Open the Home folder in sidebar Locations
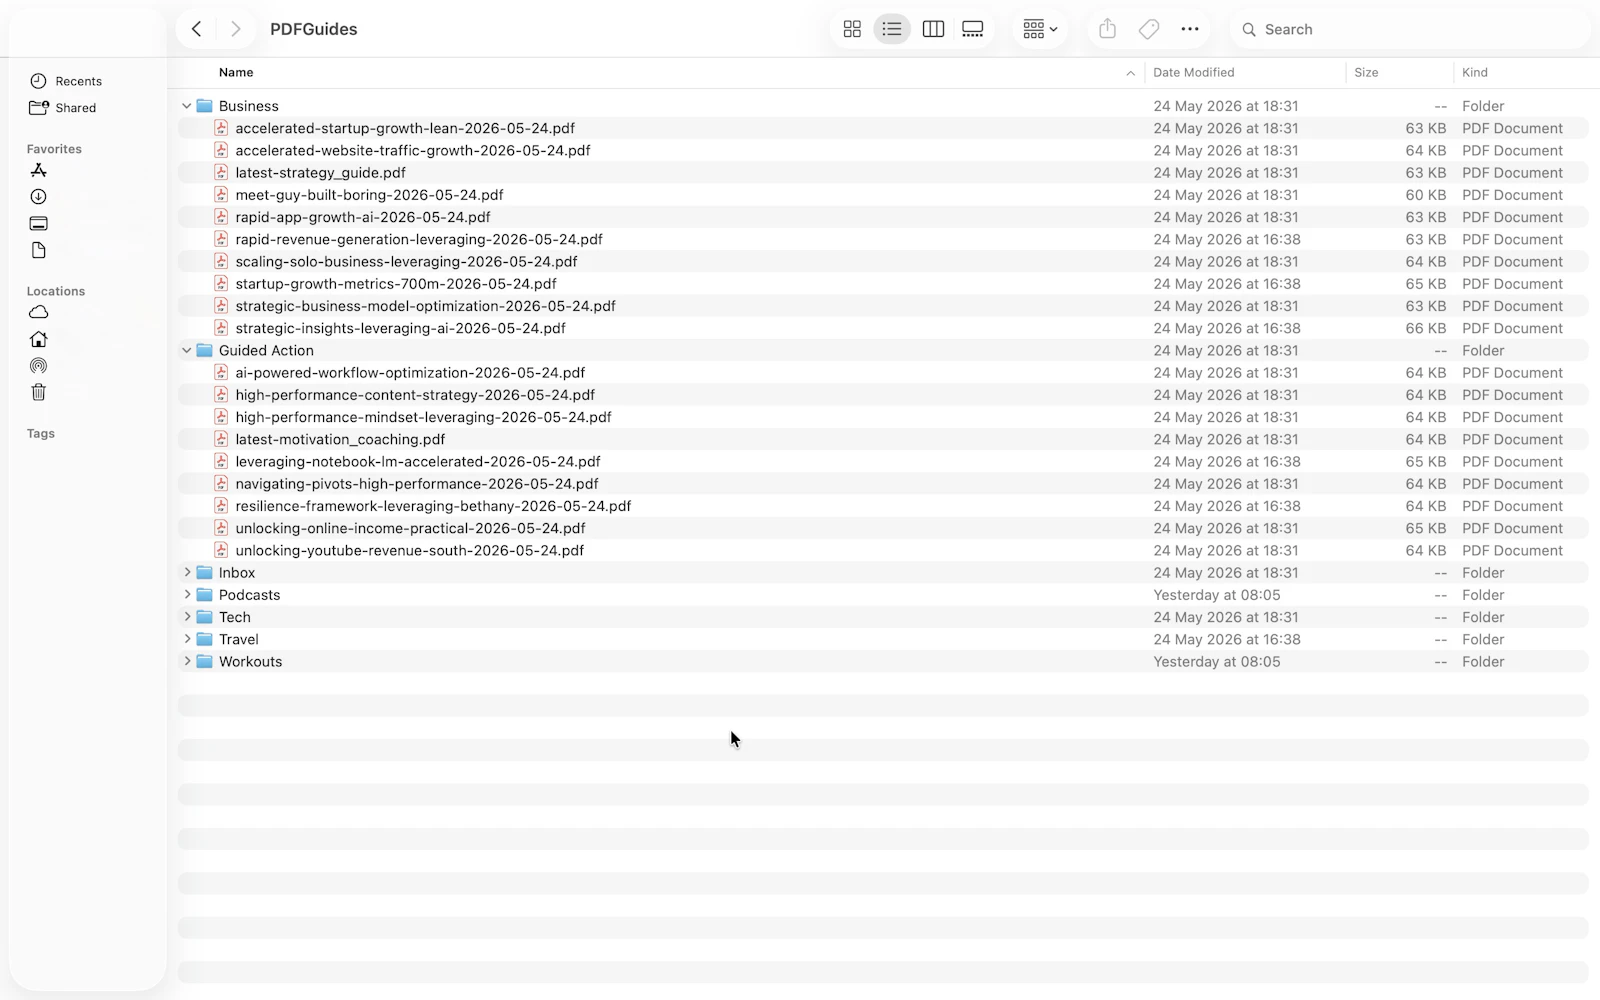Screen dimensions: 1600x1000 [x=39, y=339]
